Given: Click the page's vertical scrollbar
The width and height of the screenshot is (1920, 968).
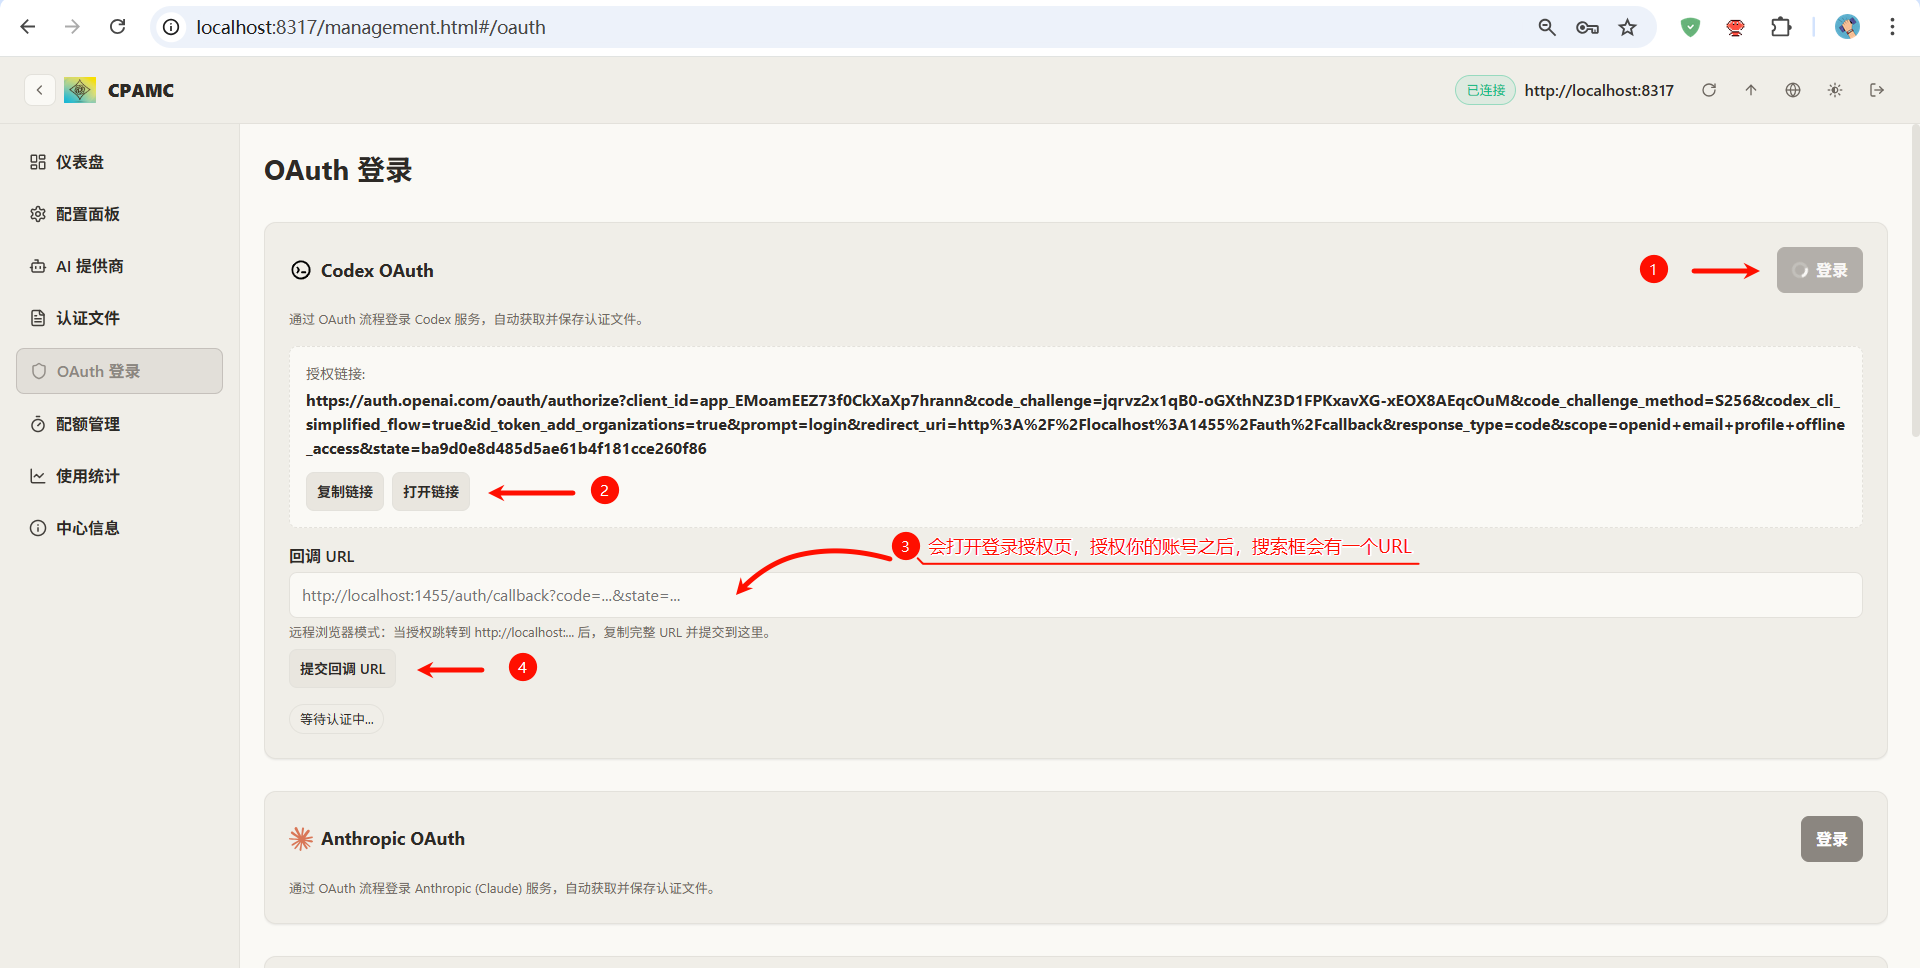Looking at the screenshot, I should point(1914,280).
